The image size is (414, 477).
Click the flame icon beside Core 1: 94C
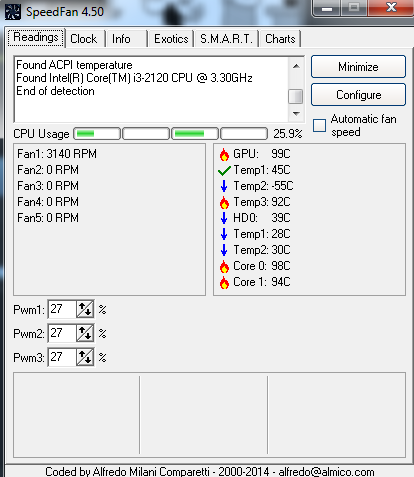click(224, 282)
